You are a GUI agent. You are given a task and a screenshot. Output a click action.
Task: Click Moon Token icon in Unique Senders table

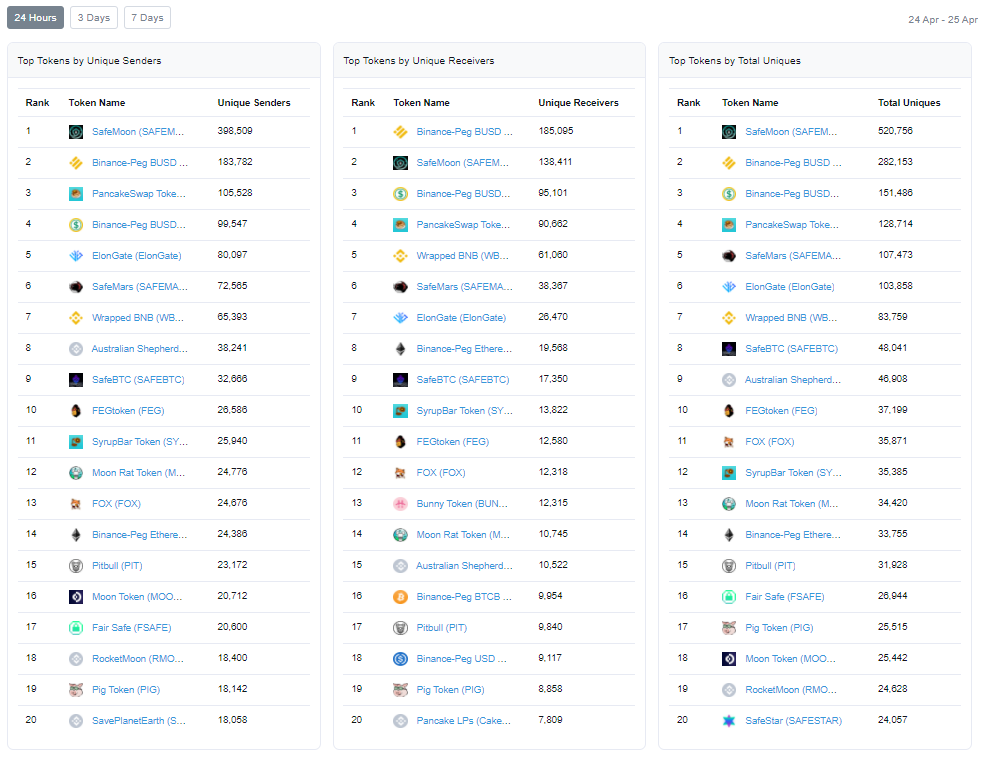76,597
